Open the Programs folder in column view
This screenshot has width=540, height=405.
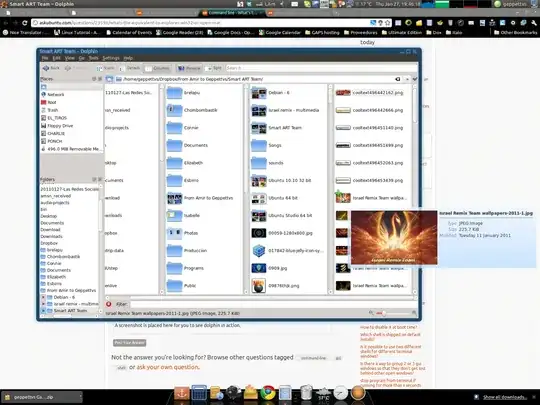185,268
